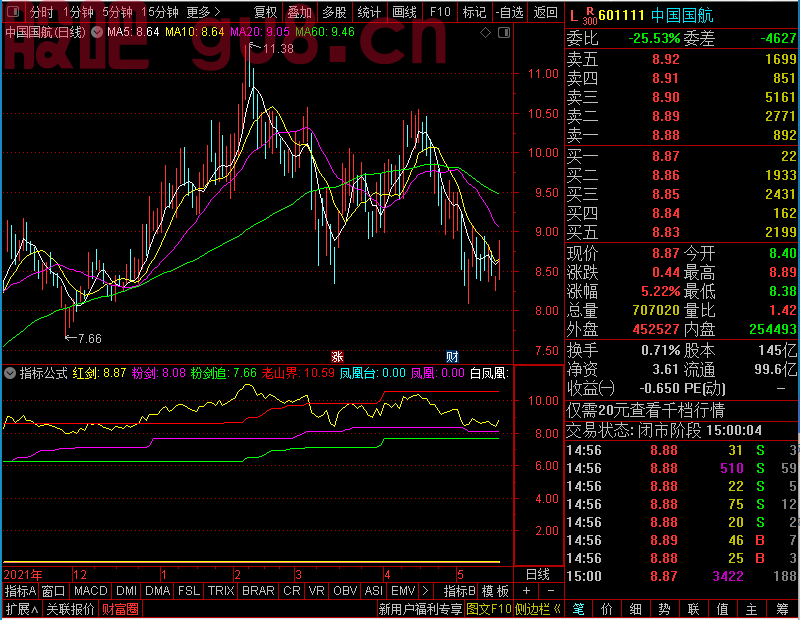Click the 标记 mark button
Screen dimensions: 800x620
point(474,12)
